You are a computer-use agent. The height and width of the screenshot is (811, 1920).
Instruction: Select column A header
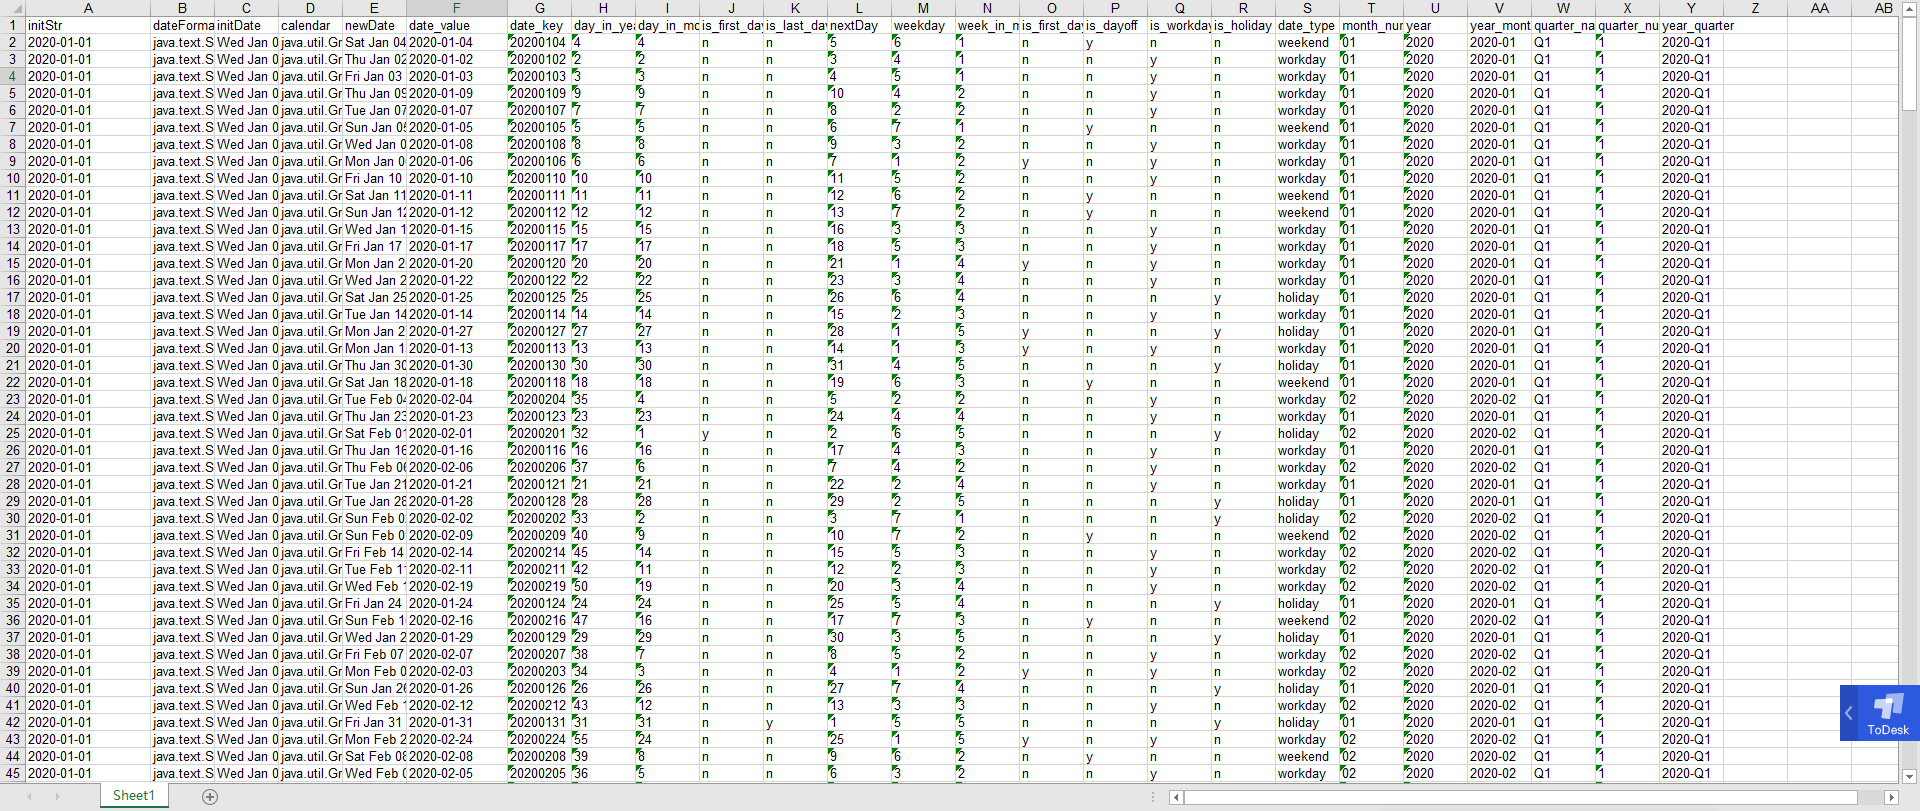tap(88, 8)
